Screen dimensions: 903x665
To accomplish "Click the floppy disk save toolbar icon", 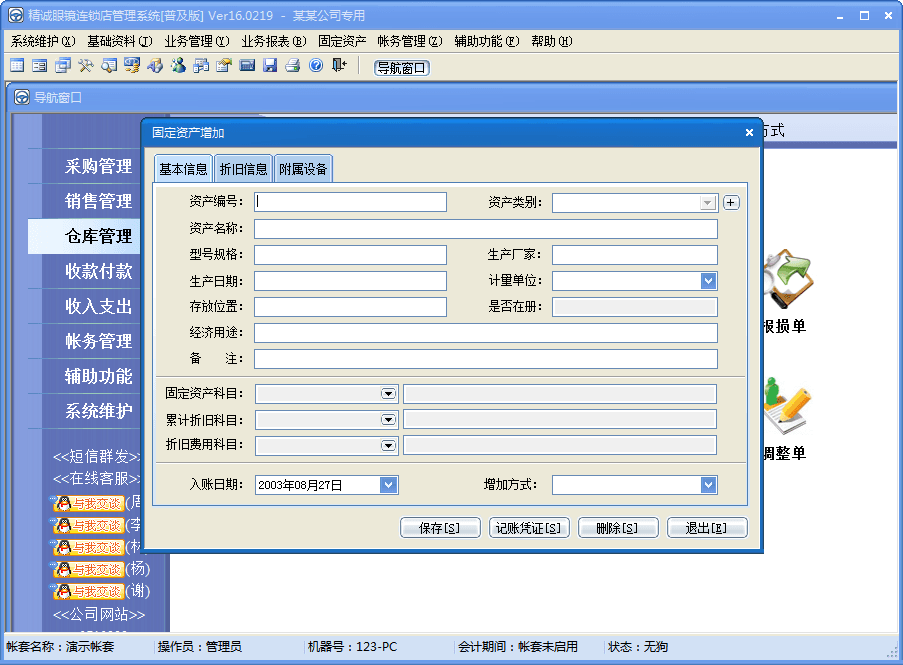I will (270, 66).
